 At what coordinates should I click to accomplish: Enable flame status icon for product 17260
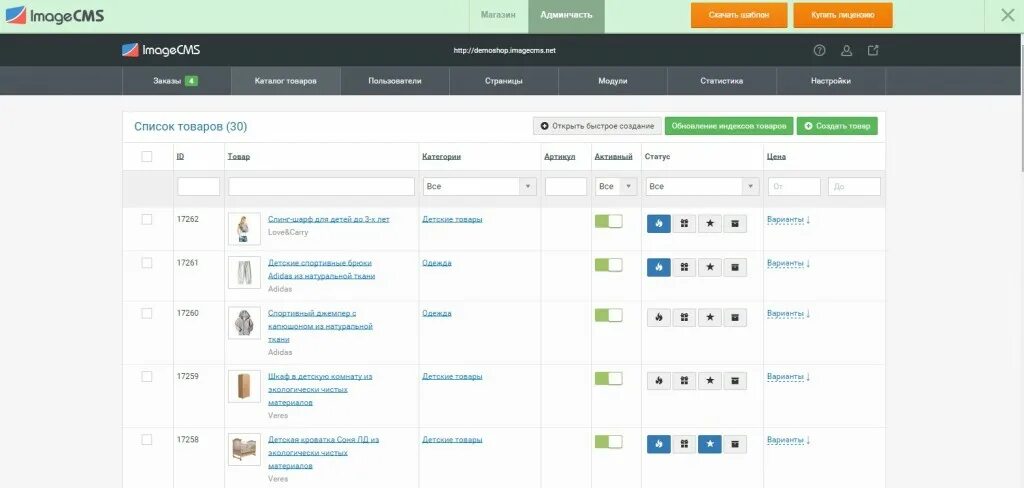658,317
